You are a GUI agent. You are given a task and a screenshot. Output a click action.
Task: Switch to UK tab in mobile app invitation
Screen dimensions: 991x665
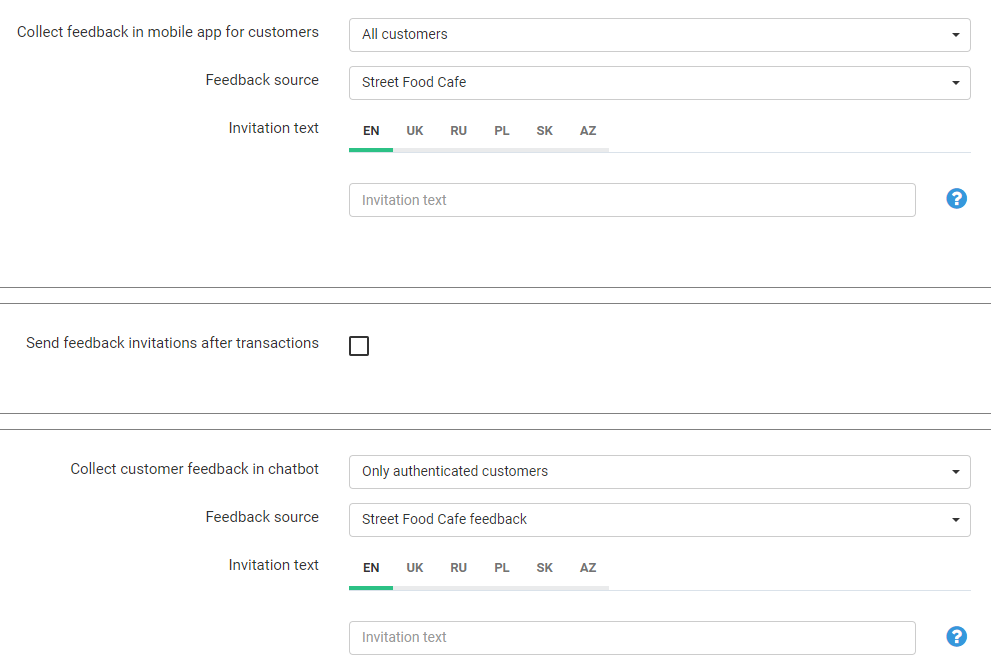[x=415, y=131]
